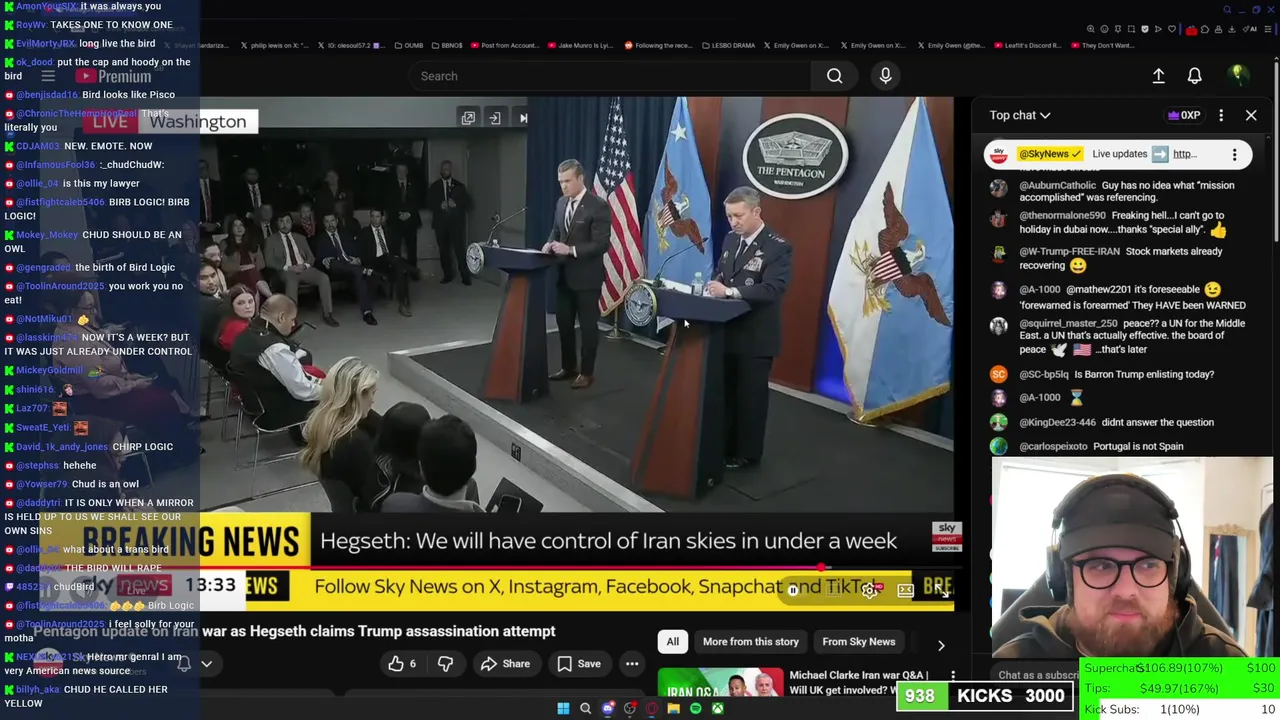Click browser toolbar shield ad-blocker icon
Viewport: 1280px width, 720px height.
coord(1145,29)
